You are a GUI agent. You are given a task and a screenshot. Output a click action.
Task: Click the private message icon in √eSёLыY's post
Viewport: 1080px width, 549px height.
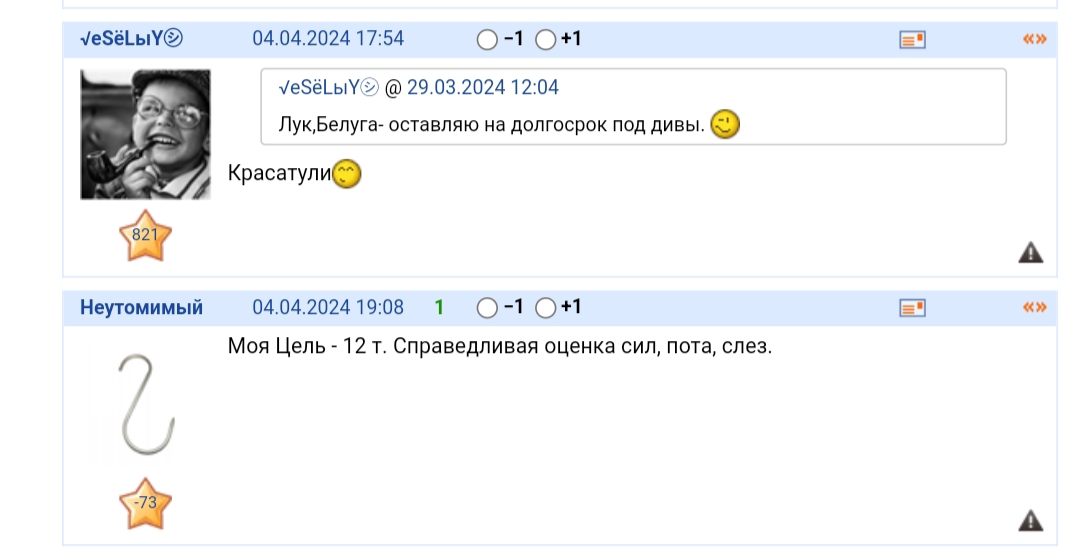[x=912, y=39]
